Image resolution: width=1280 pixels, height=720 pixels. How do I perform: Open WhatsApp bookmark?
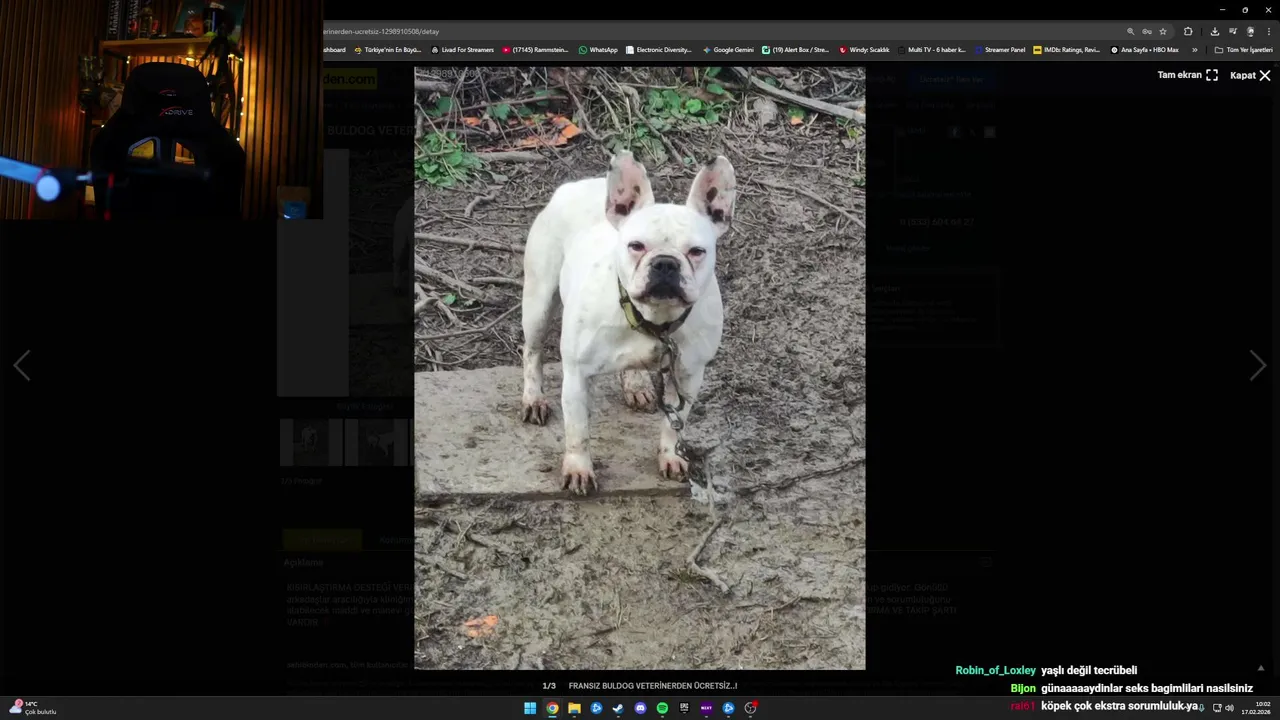tap(598, 50)
